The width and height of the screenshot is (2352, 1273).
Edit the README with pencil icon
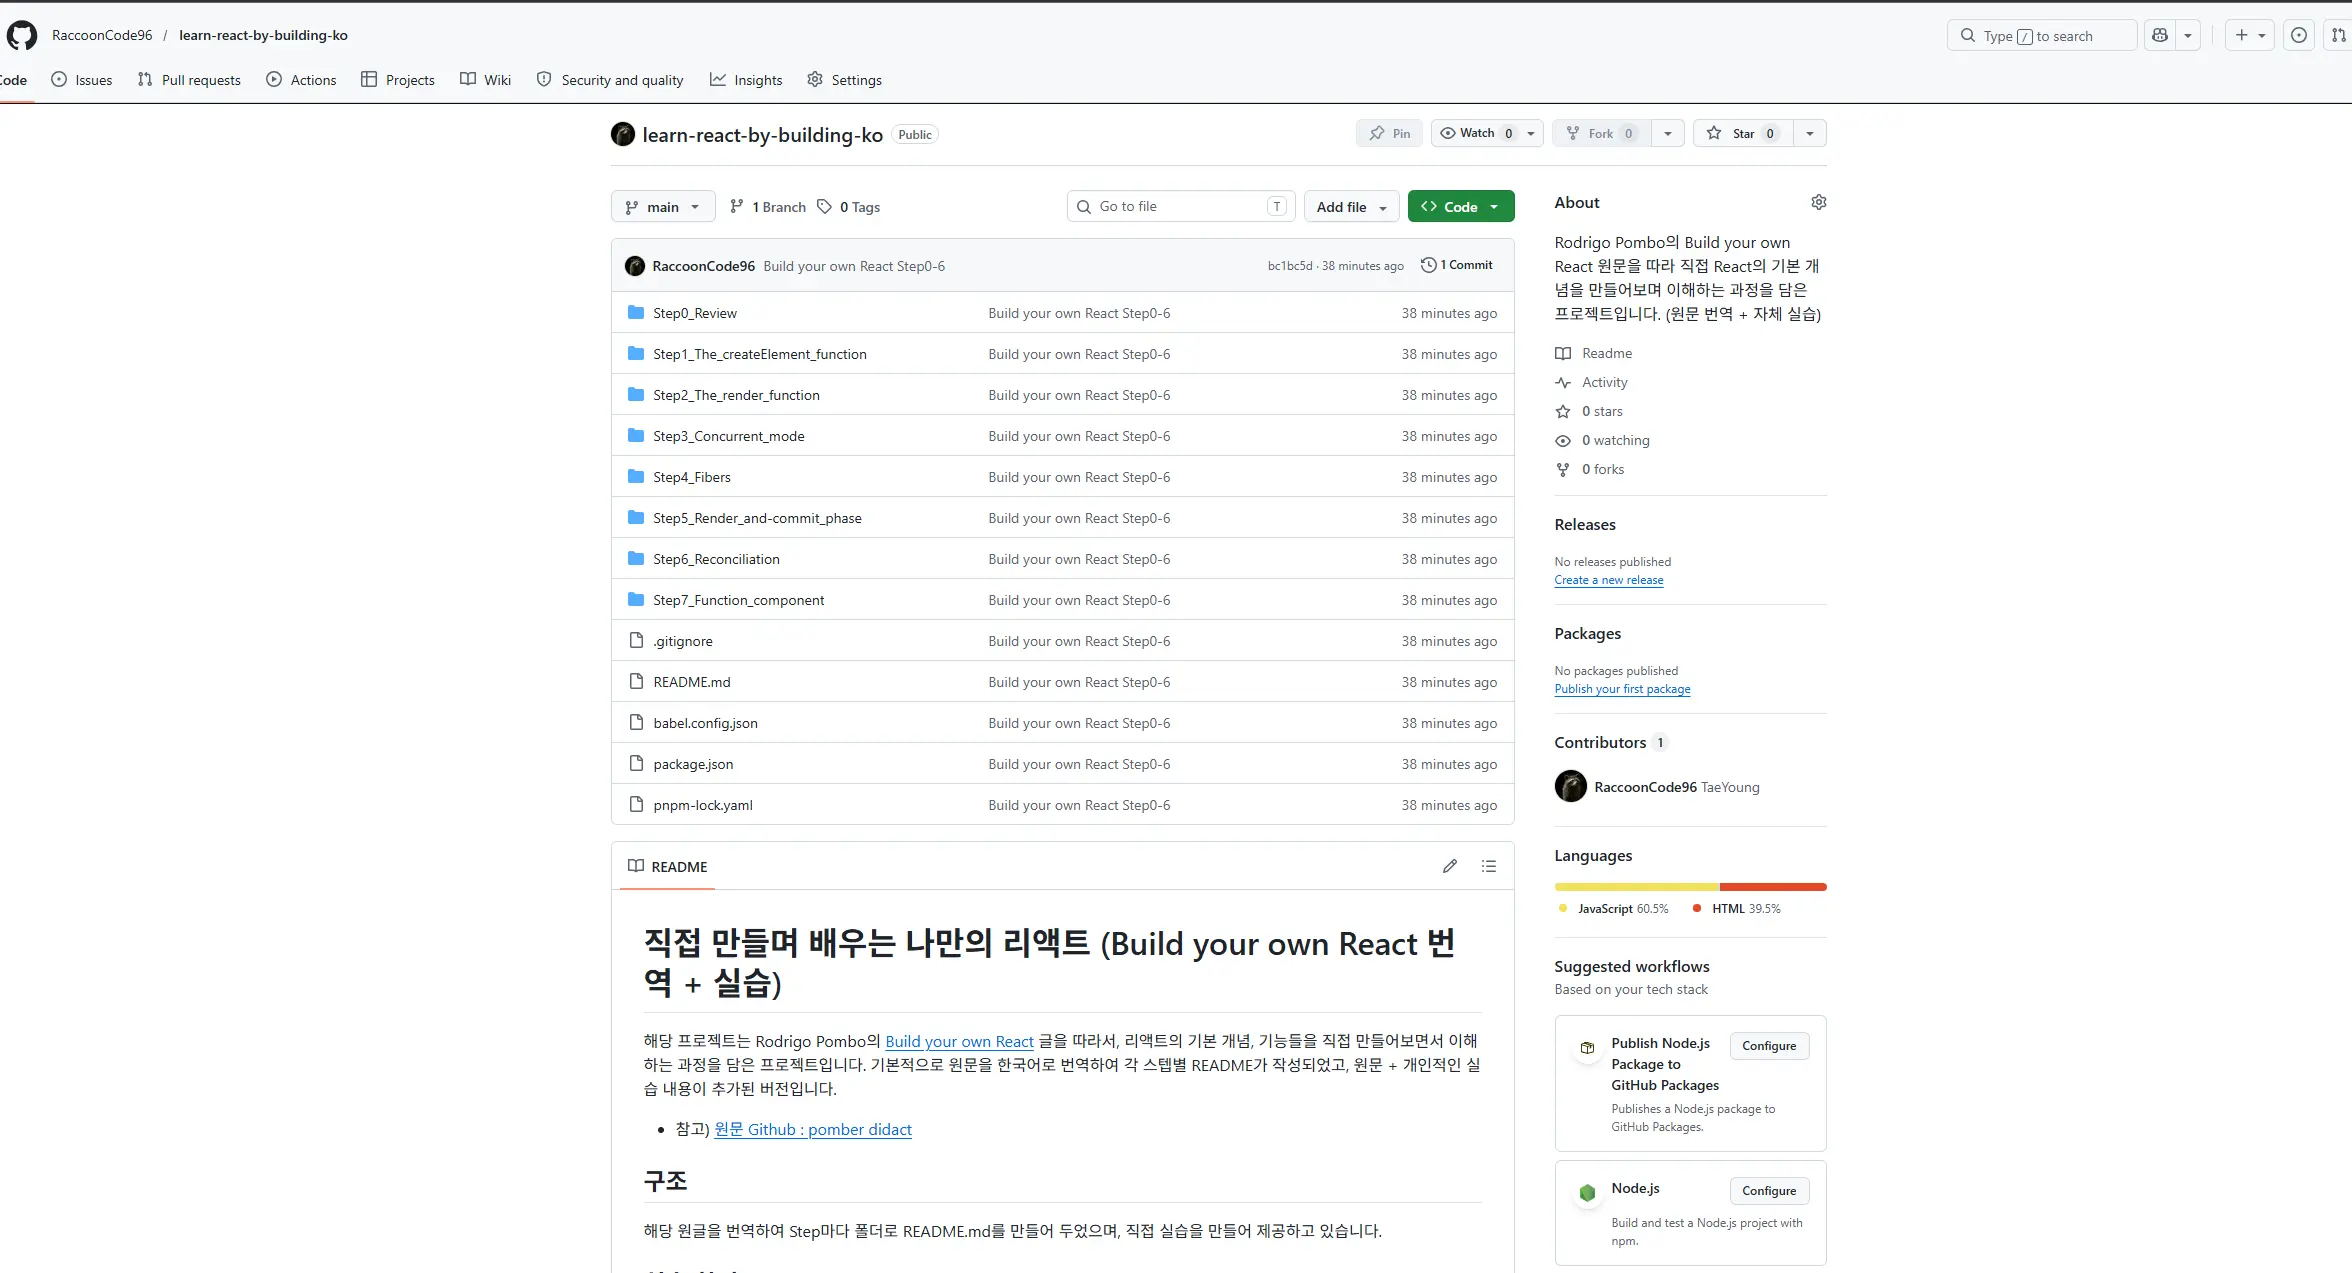click(x=1450, y=866)
